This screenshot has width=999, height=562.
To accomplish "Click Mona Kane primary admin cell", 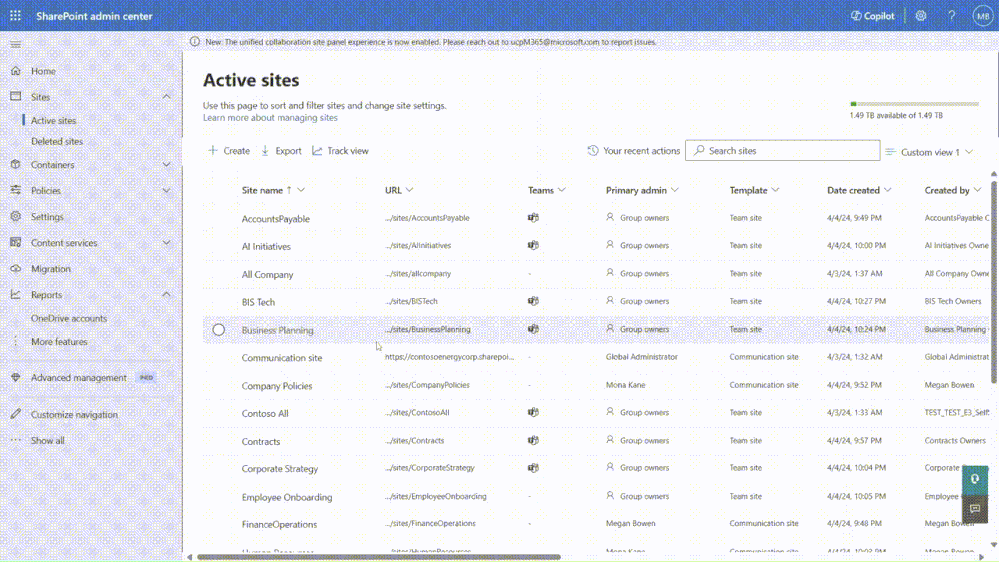I will coord(626,385).
